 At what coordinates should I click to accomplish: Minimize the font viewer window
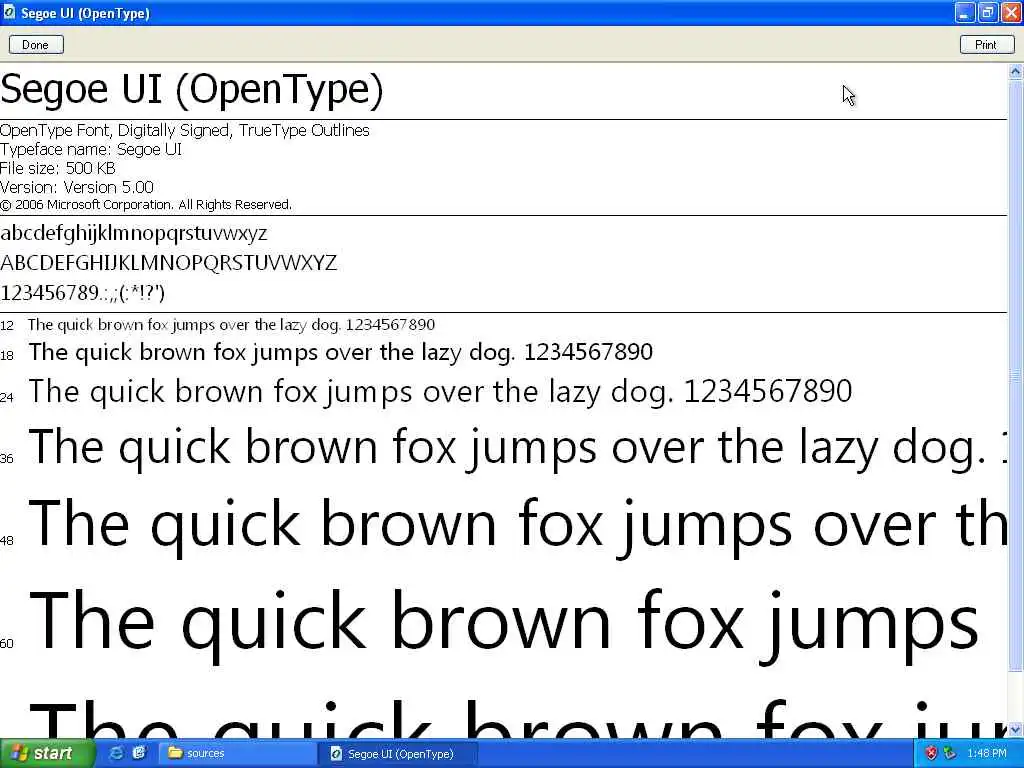pos(965,12)
